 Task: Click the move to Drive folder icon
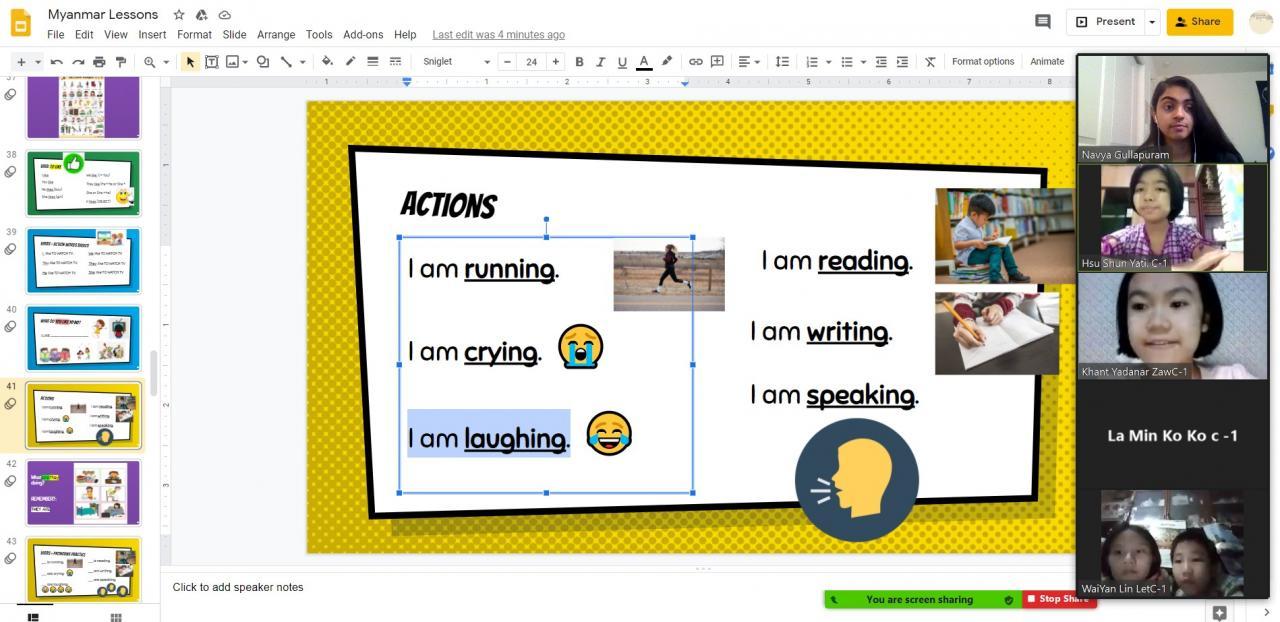coord(201,15)
